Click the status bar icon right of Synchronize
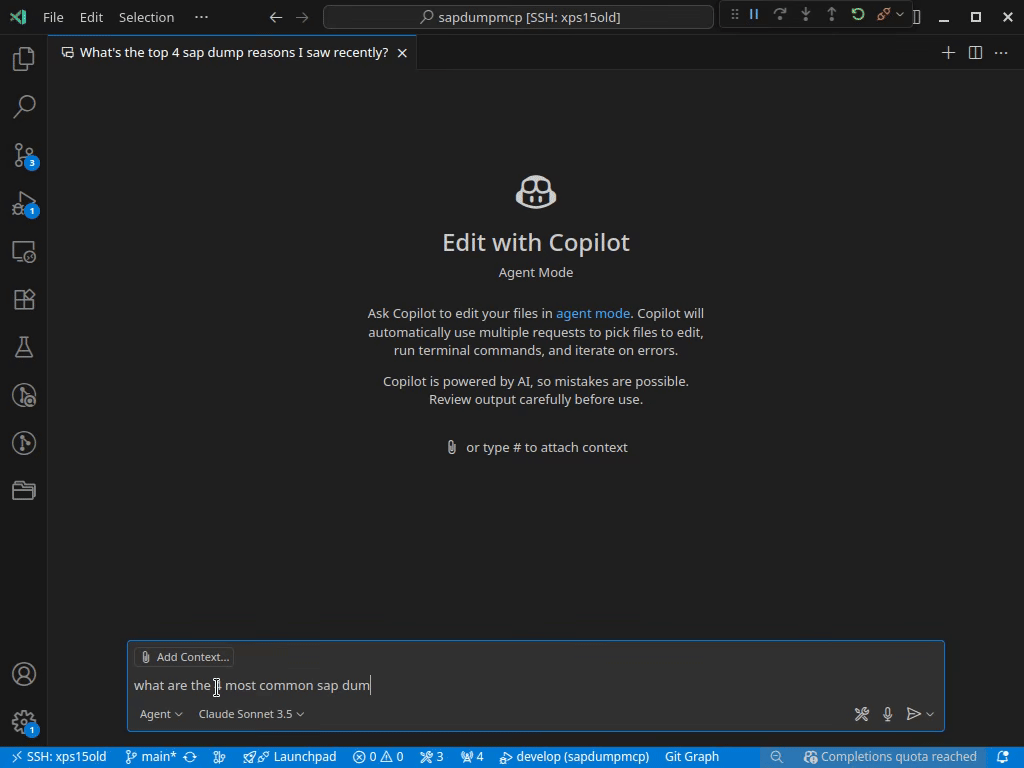Screen dimensions: 1024x768 coord(219,757)
